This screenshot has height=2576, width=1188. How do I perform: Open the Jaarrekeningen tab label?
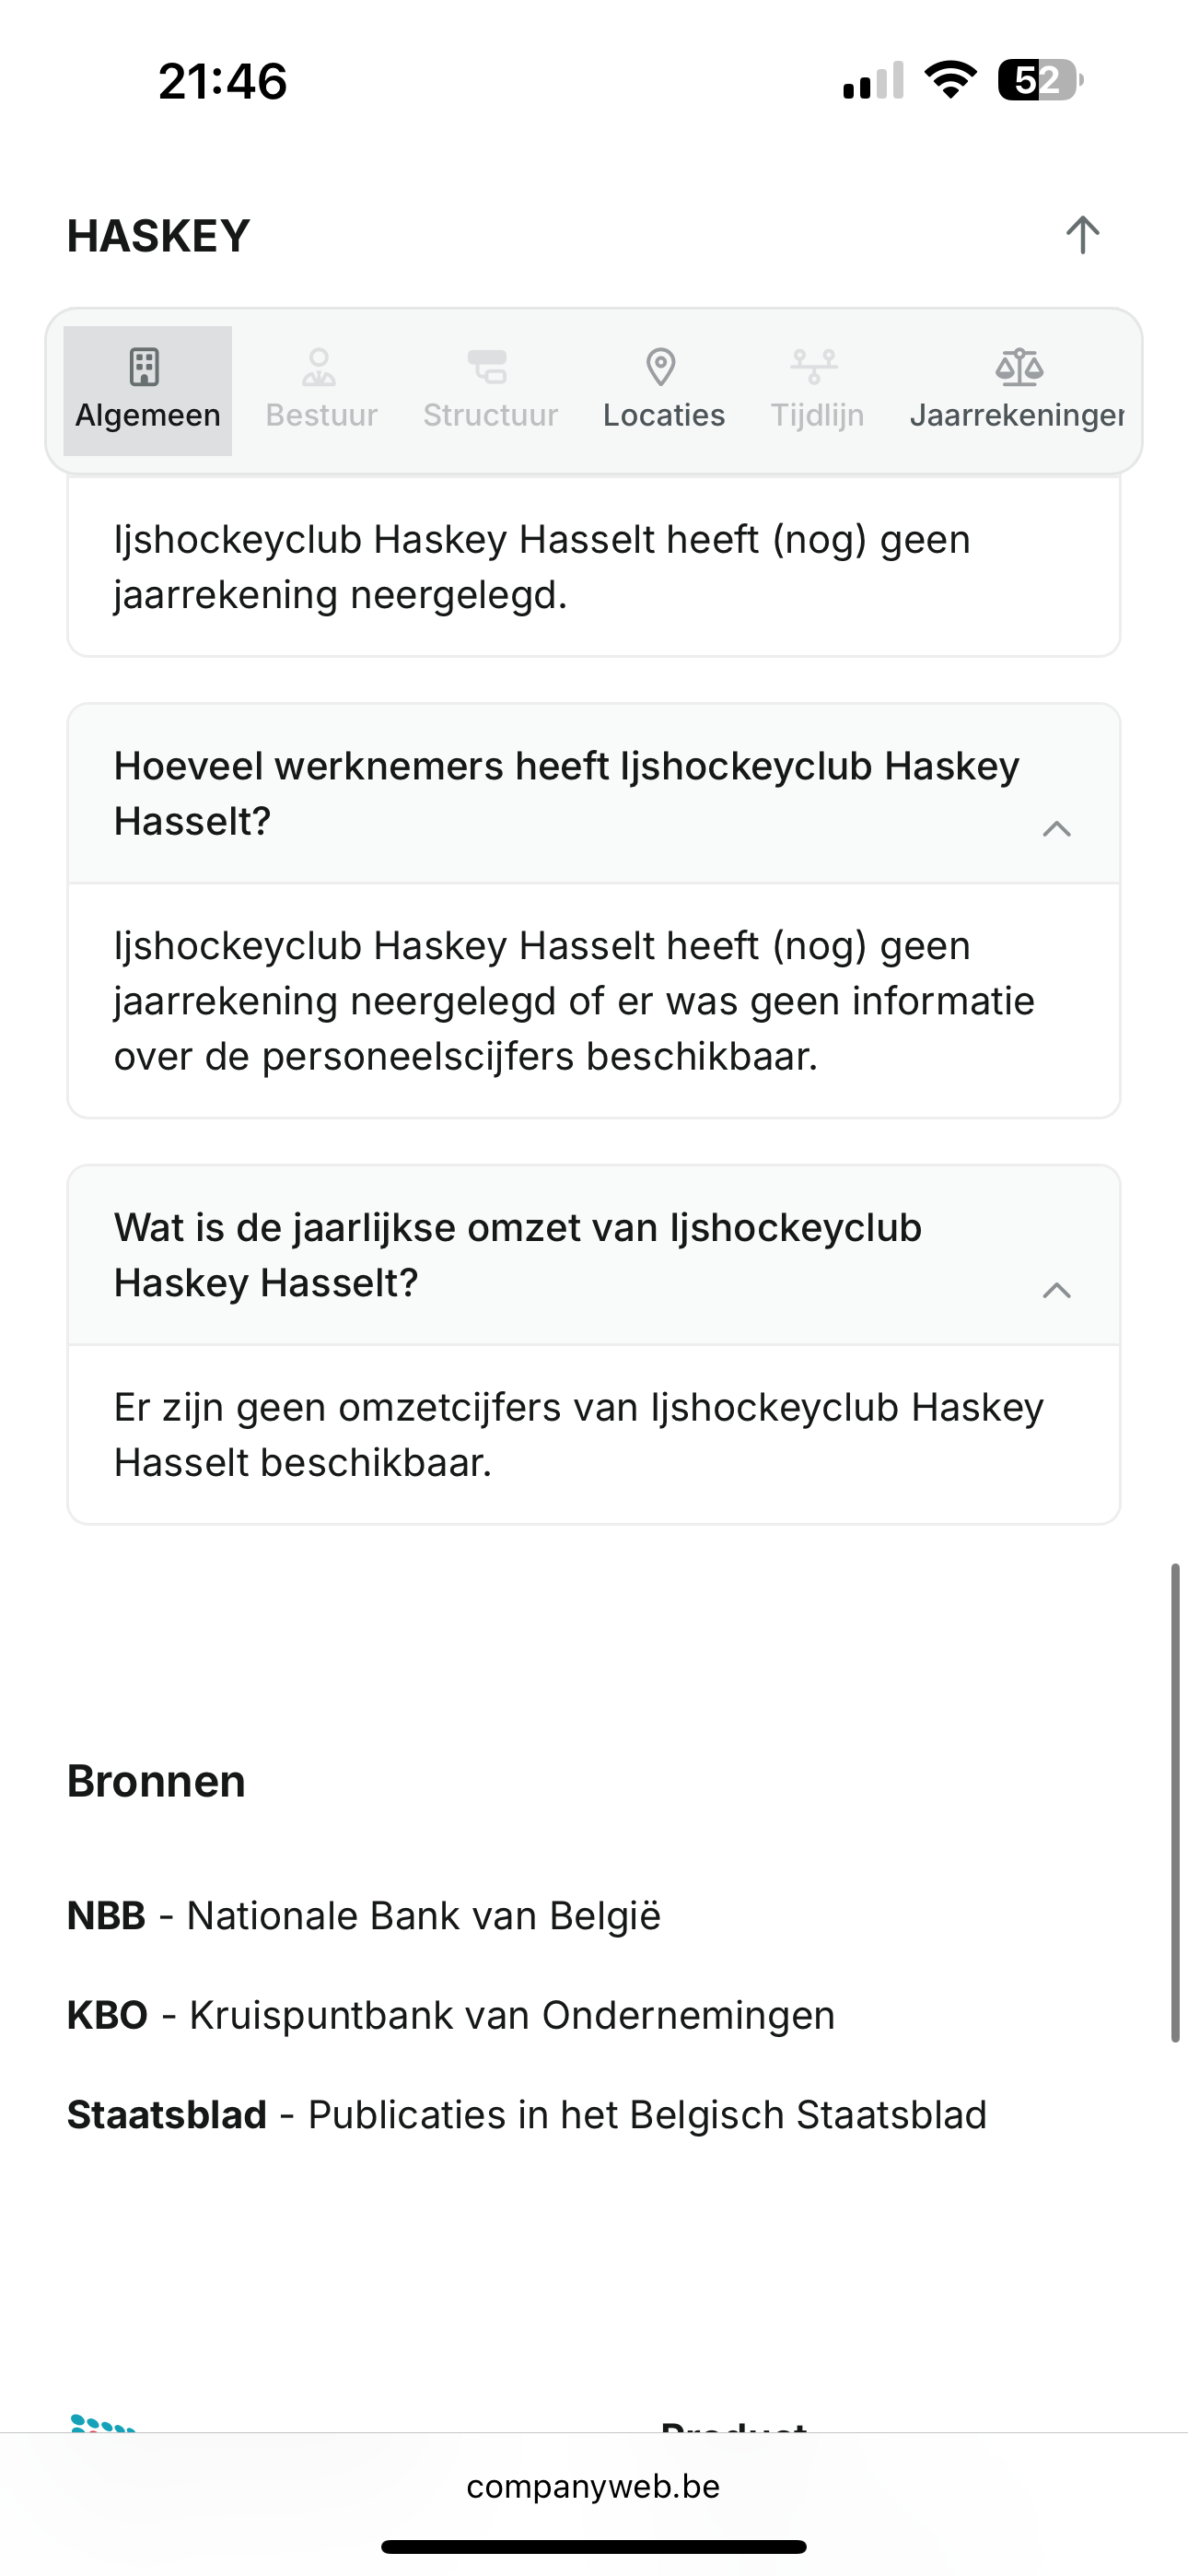[1017, 415]
